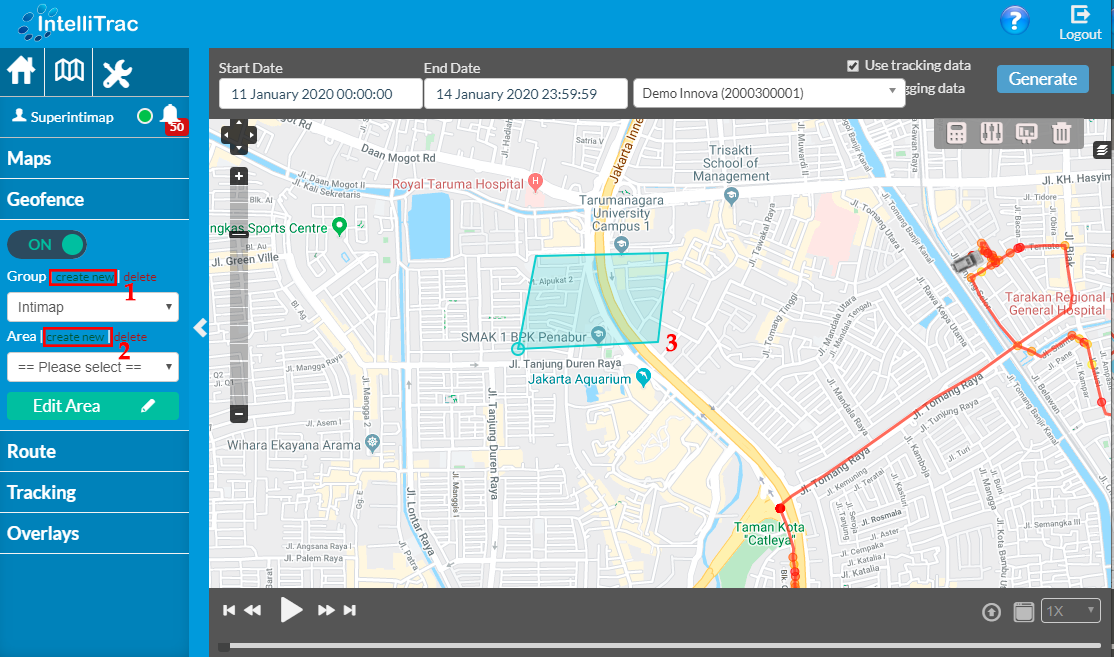The height and width of the screenshot is (657, 1114).
Task: Open the sliders settings icon on map
Action: tap(991, 133)
